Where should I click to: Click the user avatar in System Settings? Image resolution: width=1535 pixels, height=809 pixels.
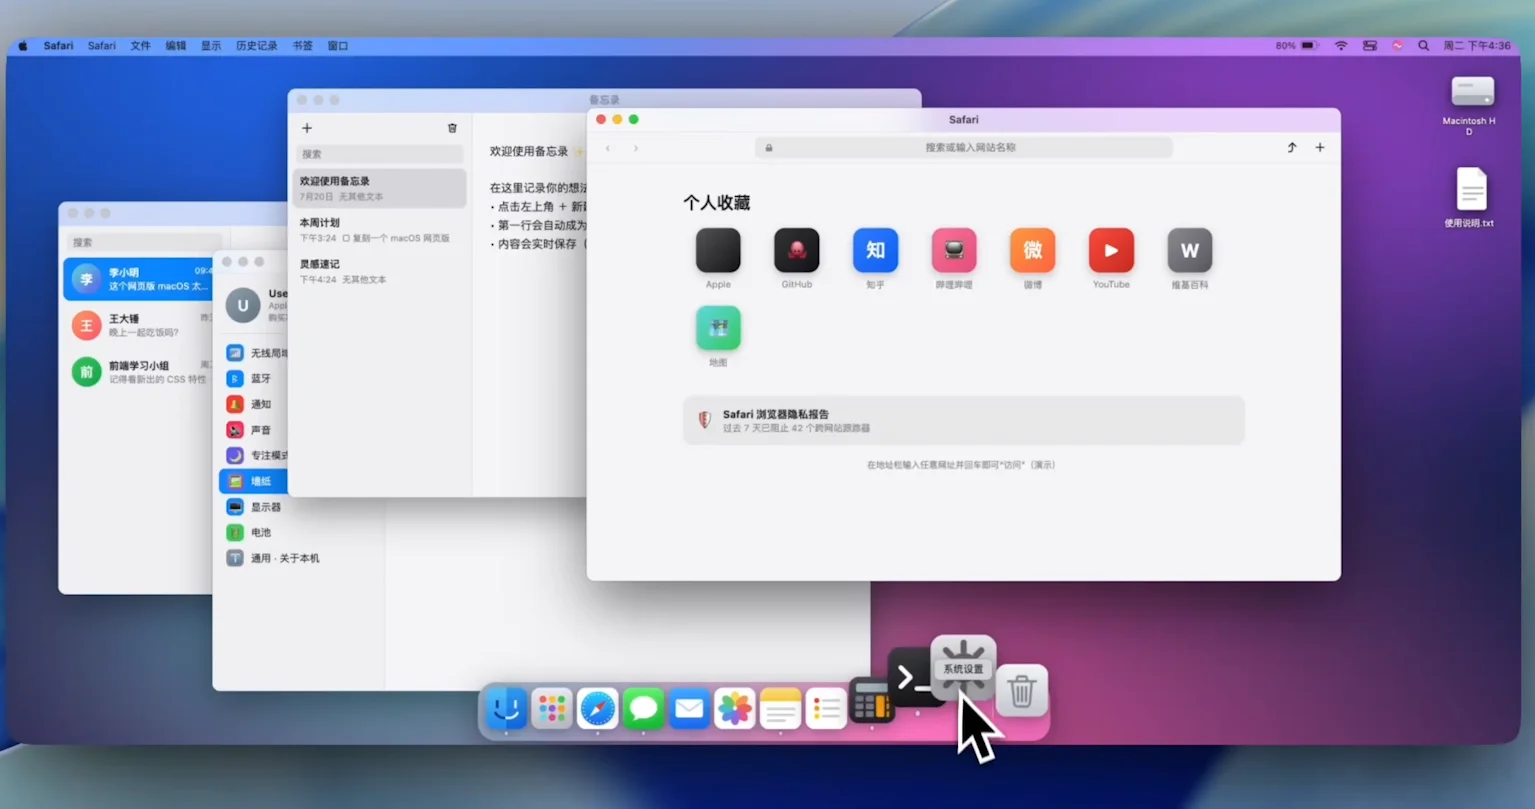pyautogui.click(x=243, y=305)
